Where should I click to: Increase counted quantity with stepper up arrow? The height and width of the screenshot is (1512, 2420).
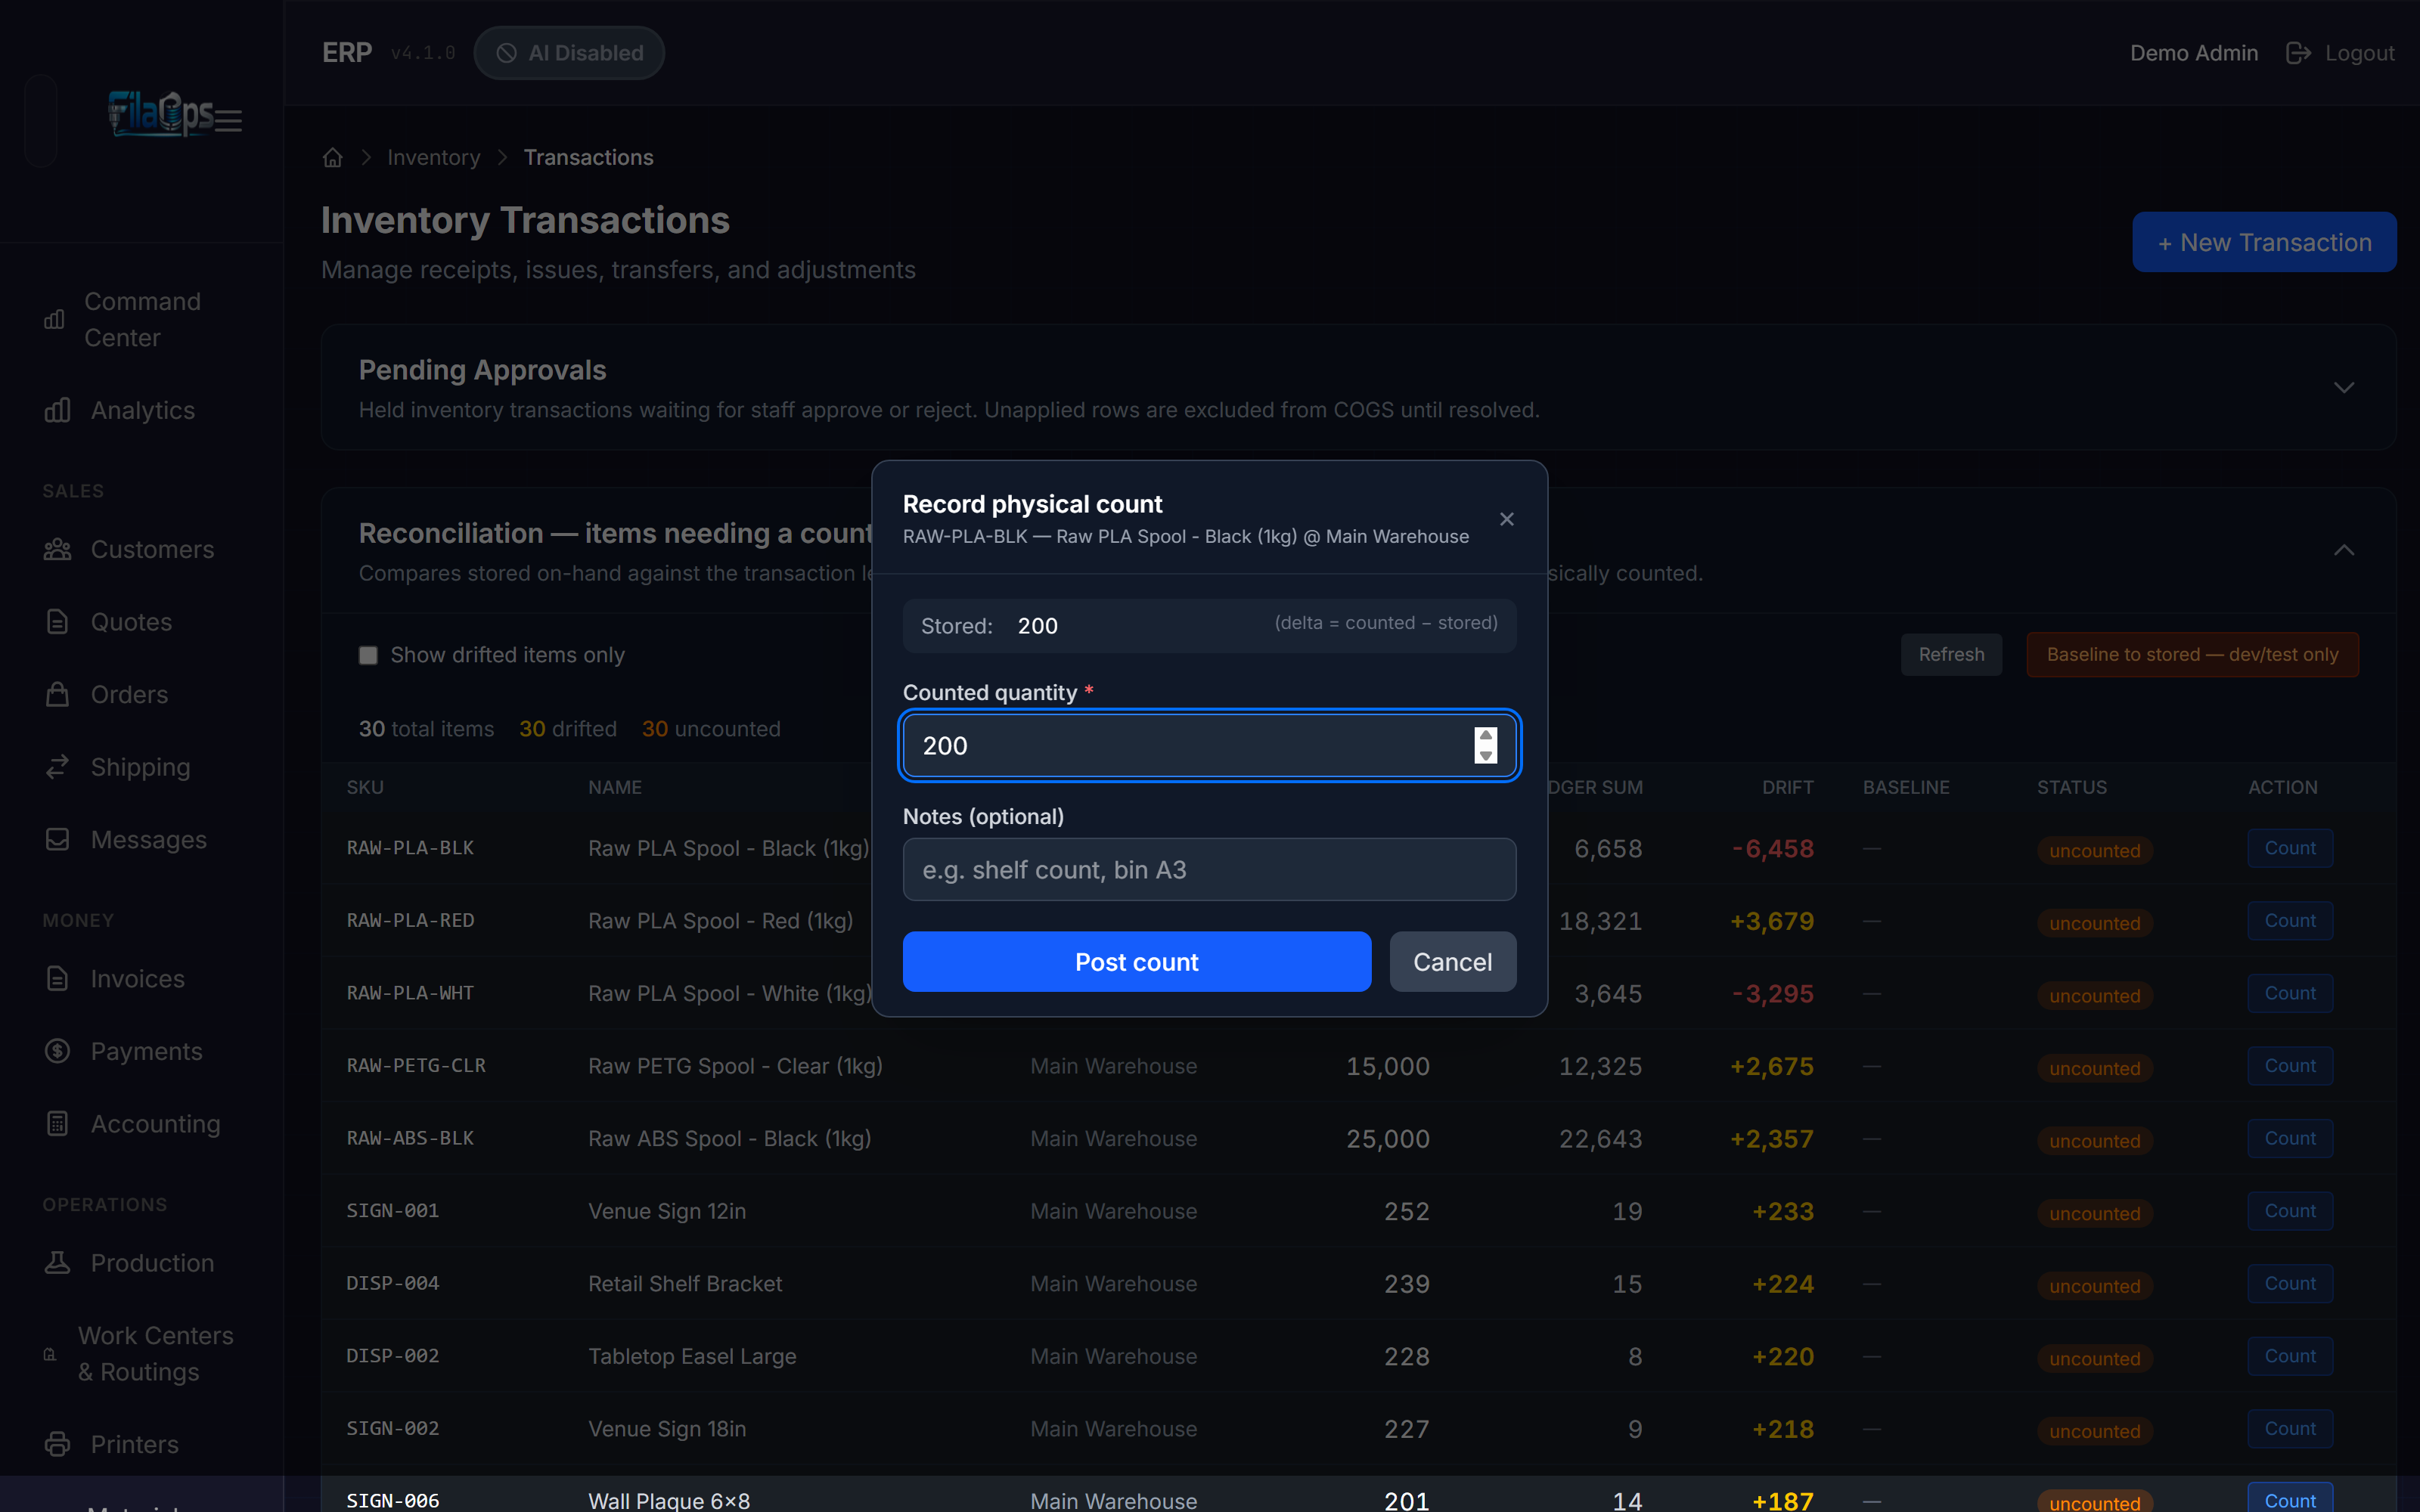pos(1486,736)
